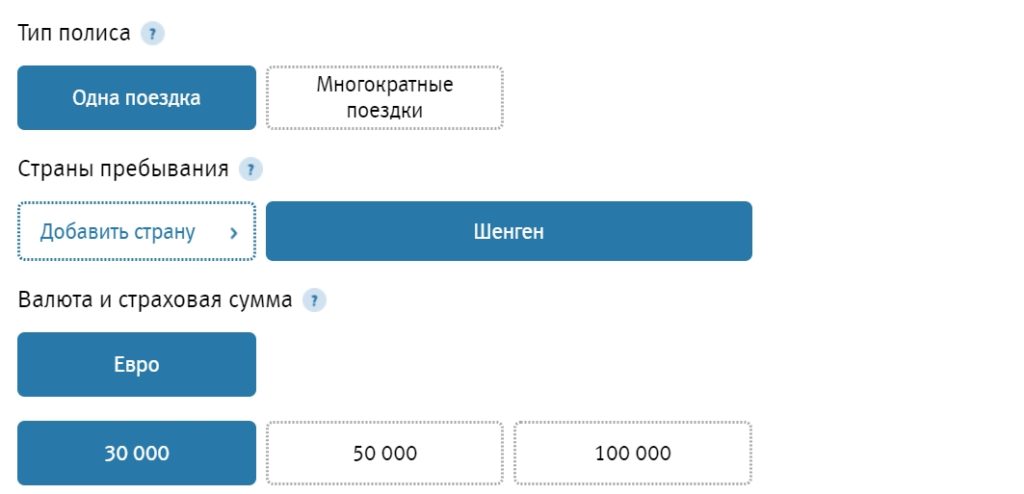
Task: Click the Тип полиса section label
Action: (x=74, y=33)
